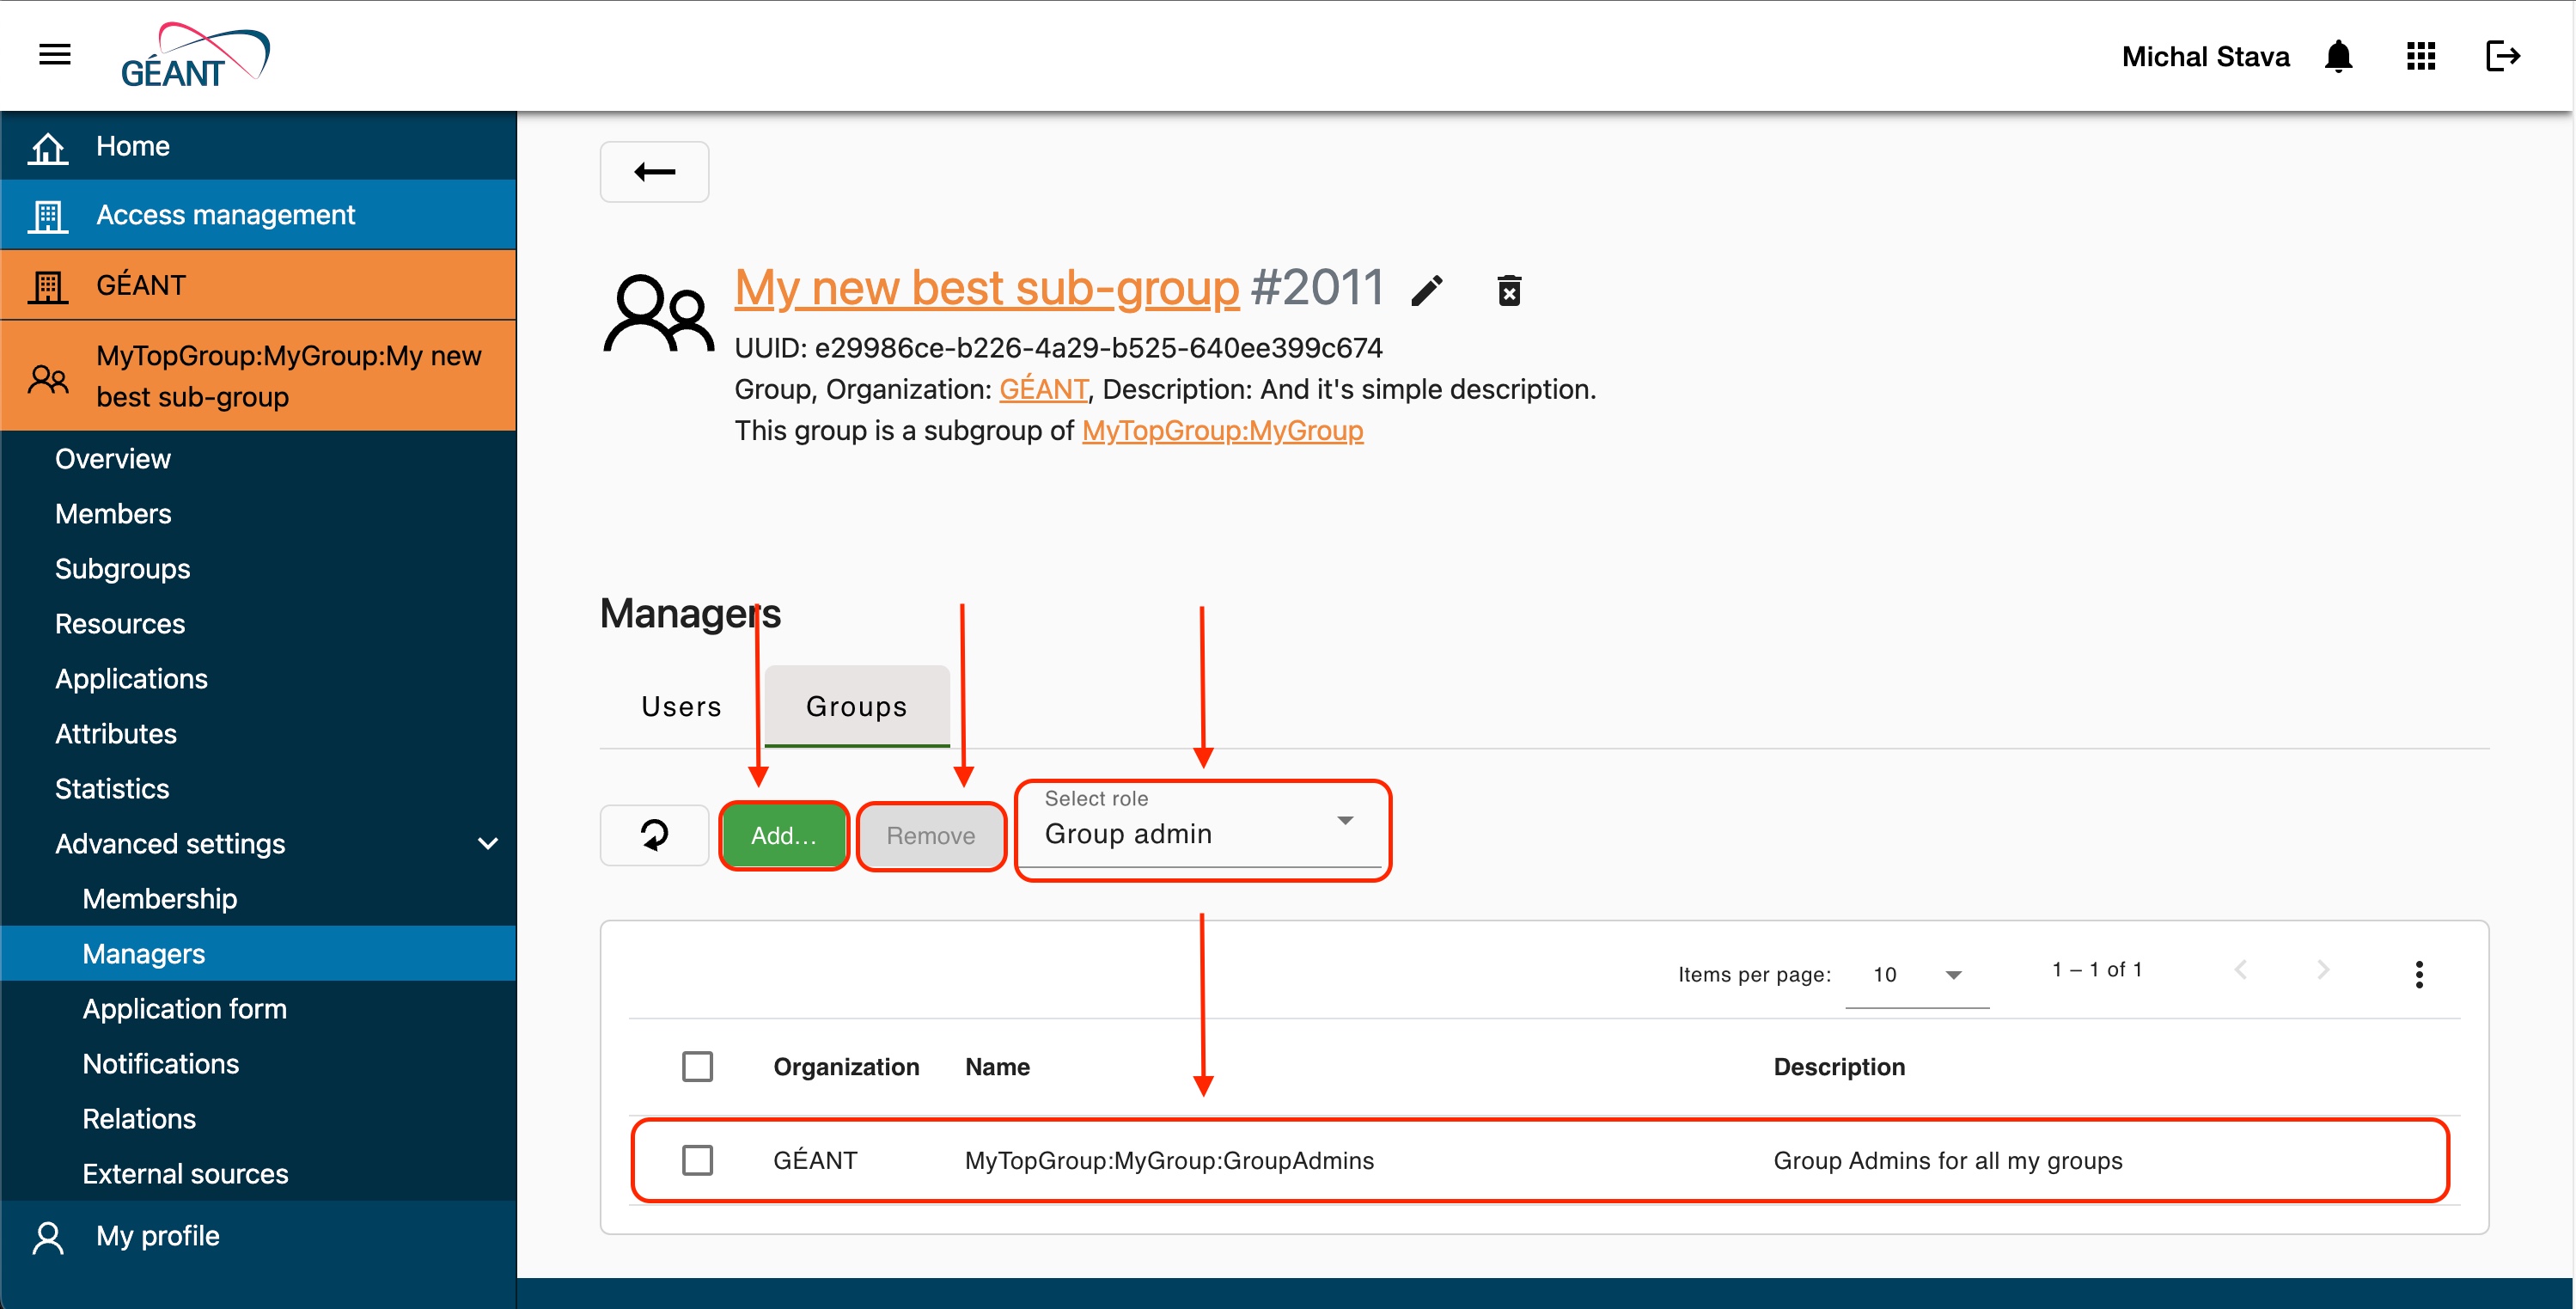Open Members in the sidebar
This screenshot has width=2576, height=1309.
[113, 513]
